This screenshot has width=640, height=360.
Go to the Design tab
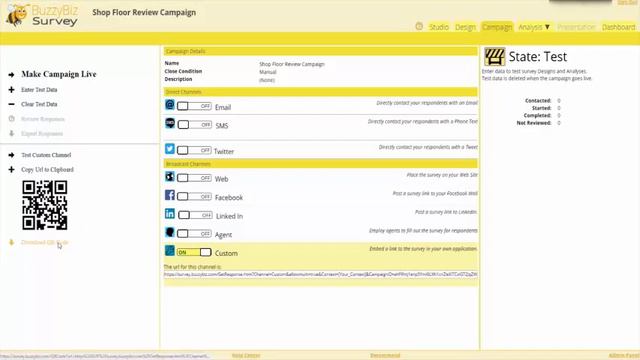click(x=465, y=27)
